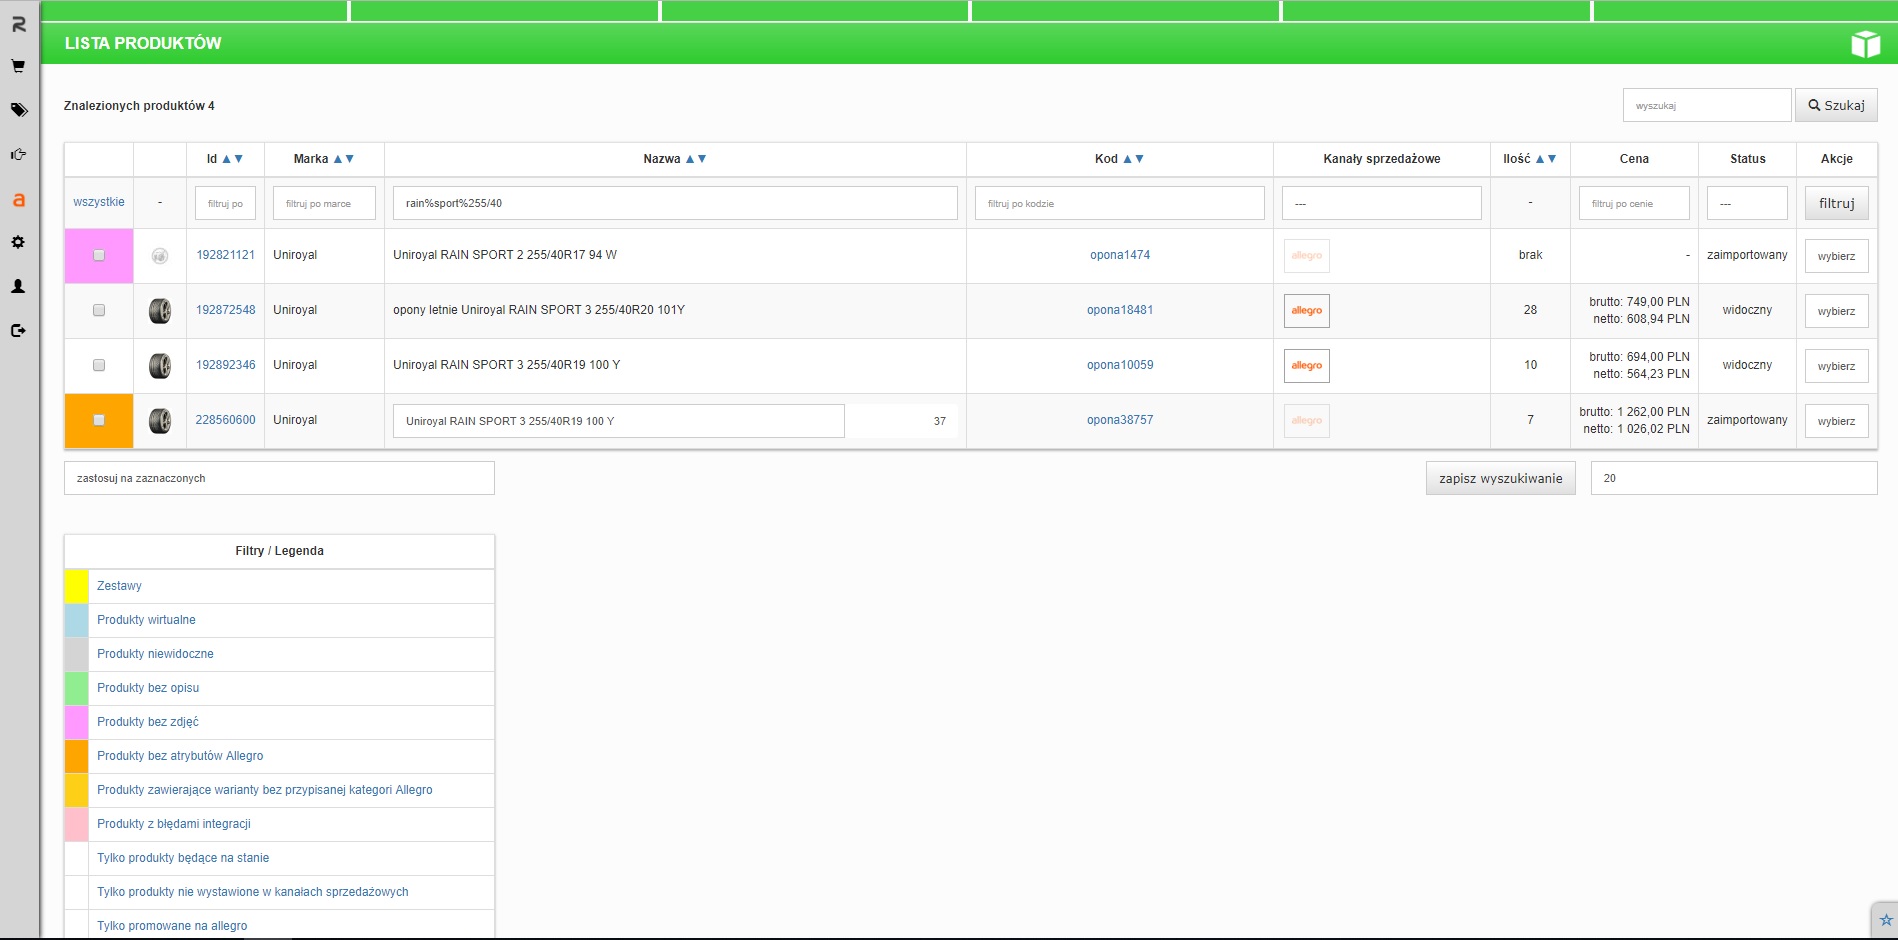This screenshot has height=940, width=1898.
Task: Click the star icon at bottom right corner
Action: pos(1885,920)
